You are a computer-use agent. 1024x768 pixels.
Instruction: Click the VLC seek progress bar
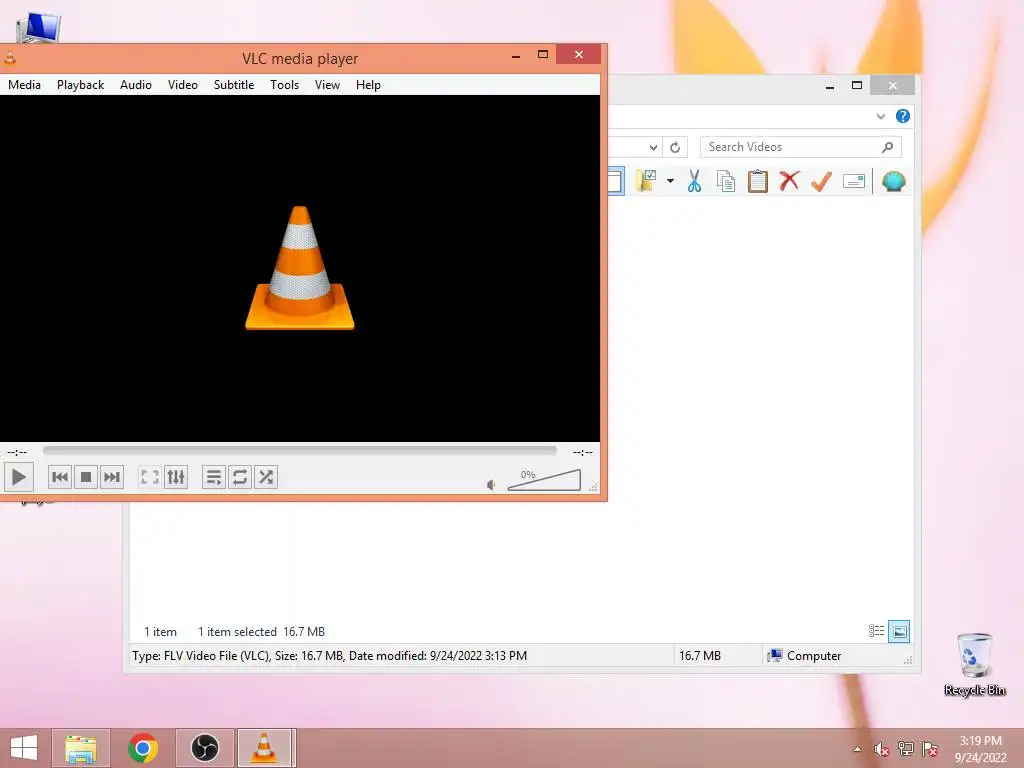tap(300, 451)
